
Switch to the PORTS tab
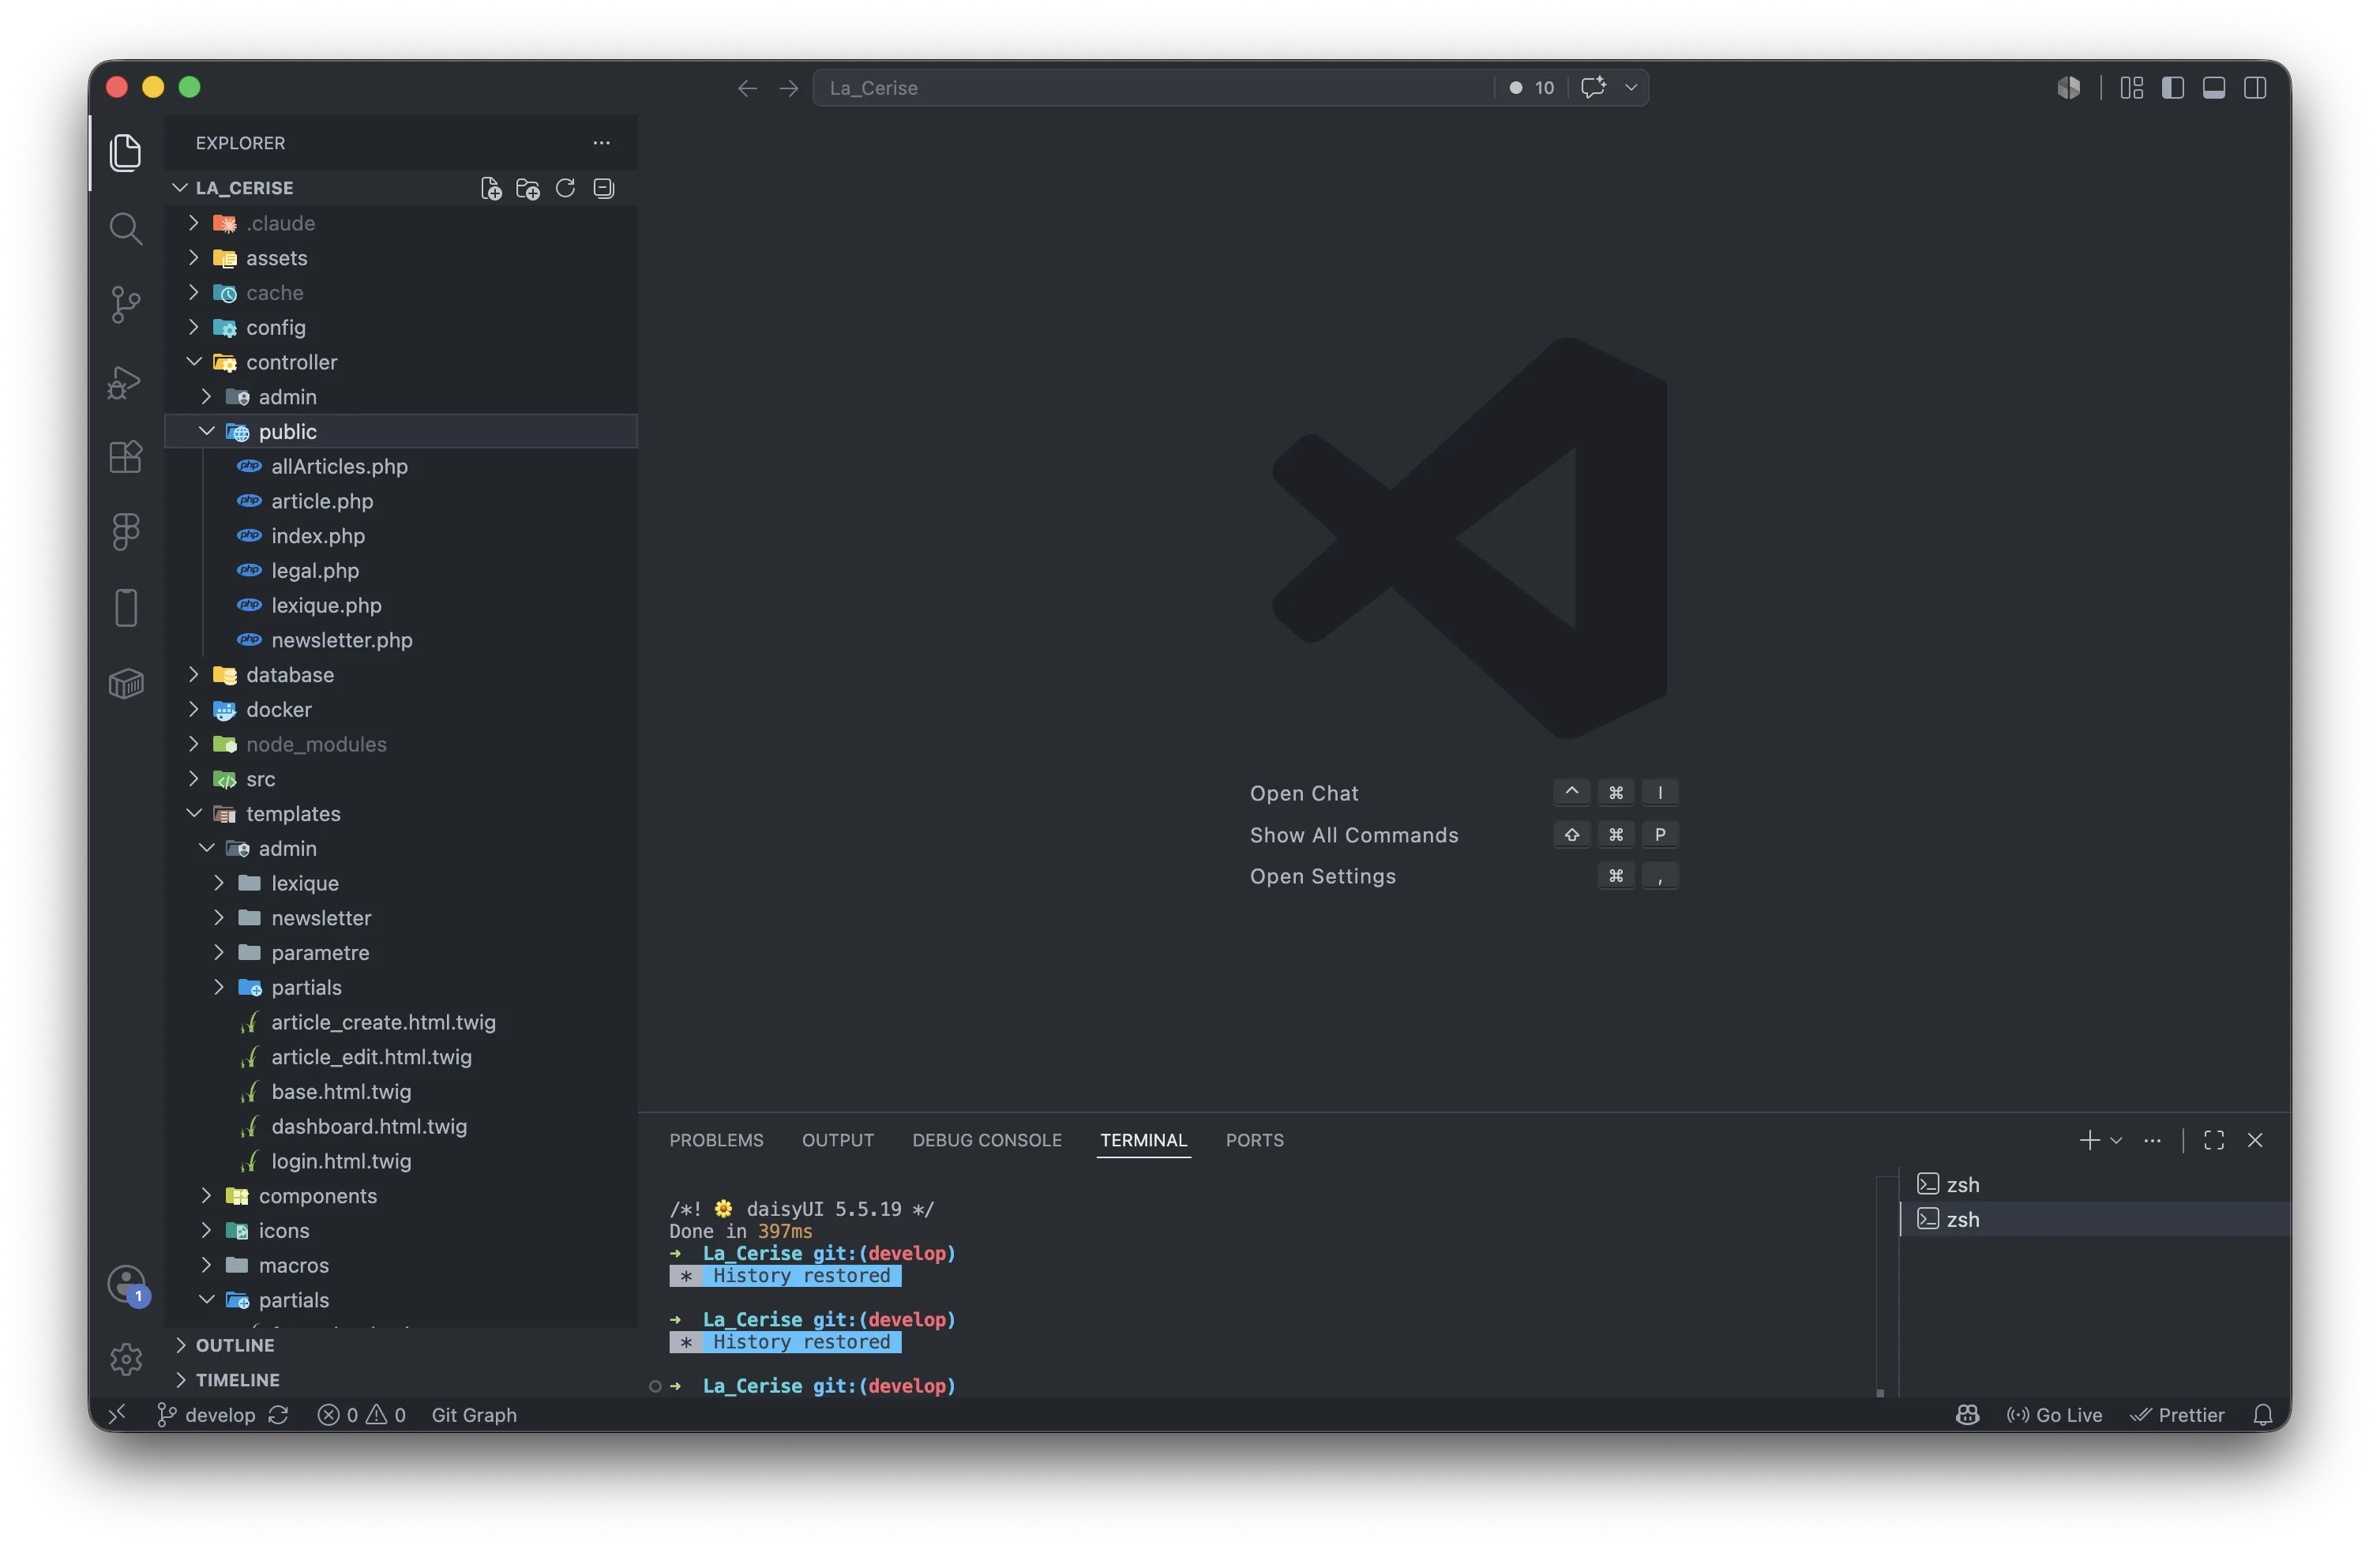(1254, 1140)
